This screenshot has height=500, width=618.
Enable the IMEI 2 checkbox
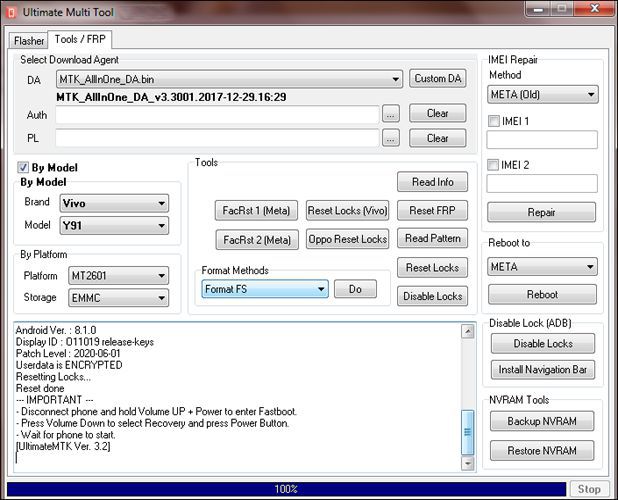click(493, 165)
